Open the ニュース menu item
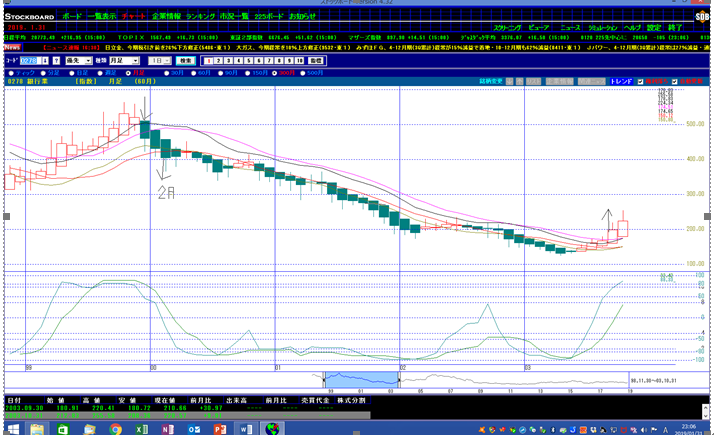Screen dimensions: 714x435 pyautogui.click(x=570, y=28)
